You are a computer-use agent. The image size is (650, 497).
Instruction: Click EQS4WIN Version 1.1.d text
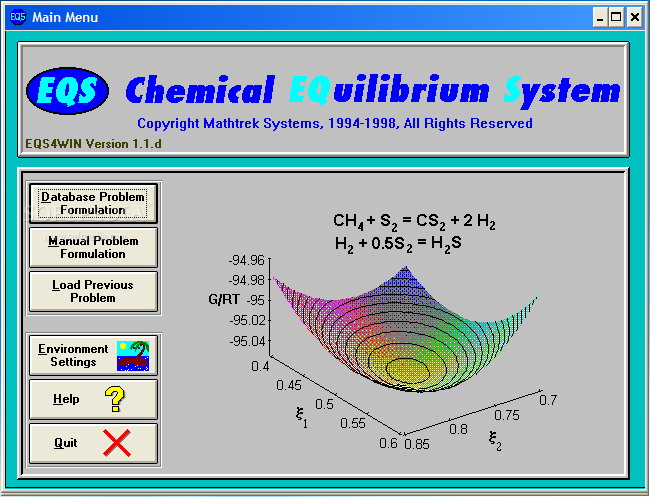click(93, 144)
